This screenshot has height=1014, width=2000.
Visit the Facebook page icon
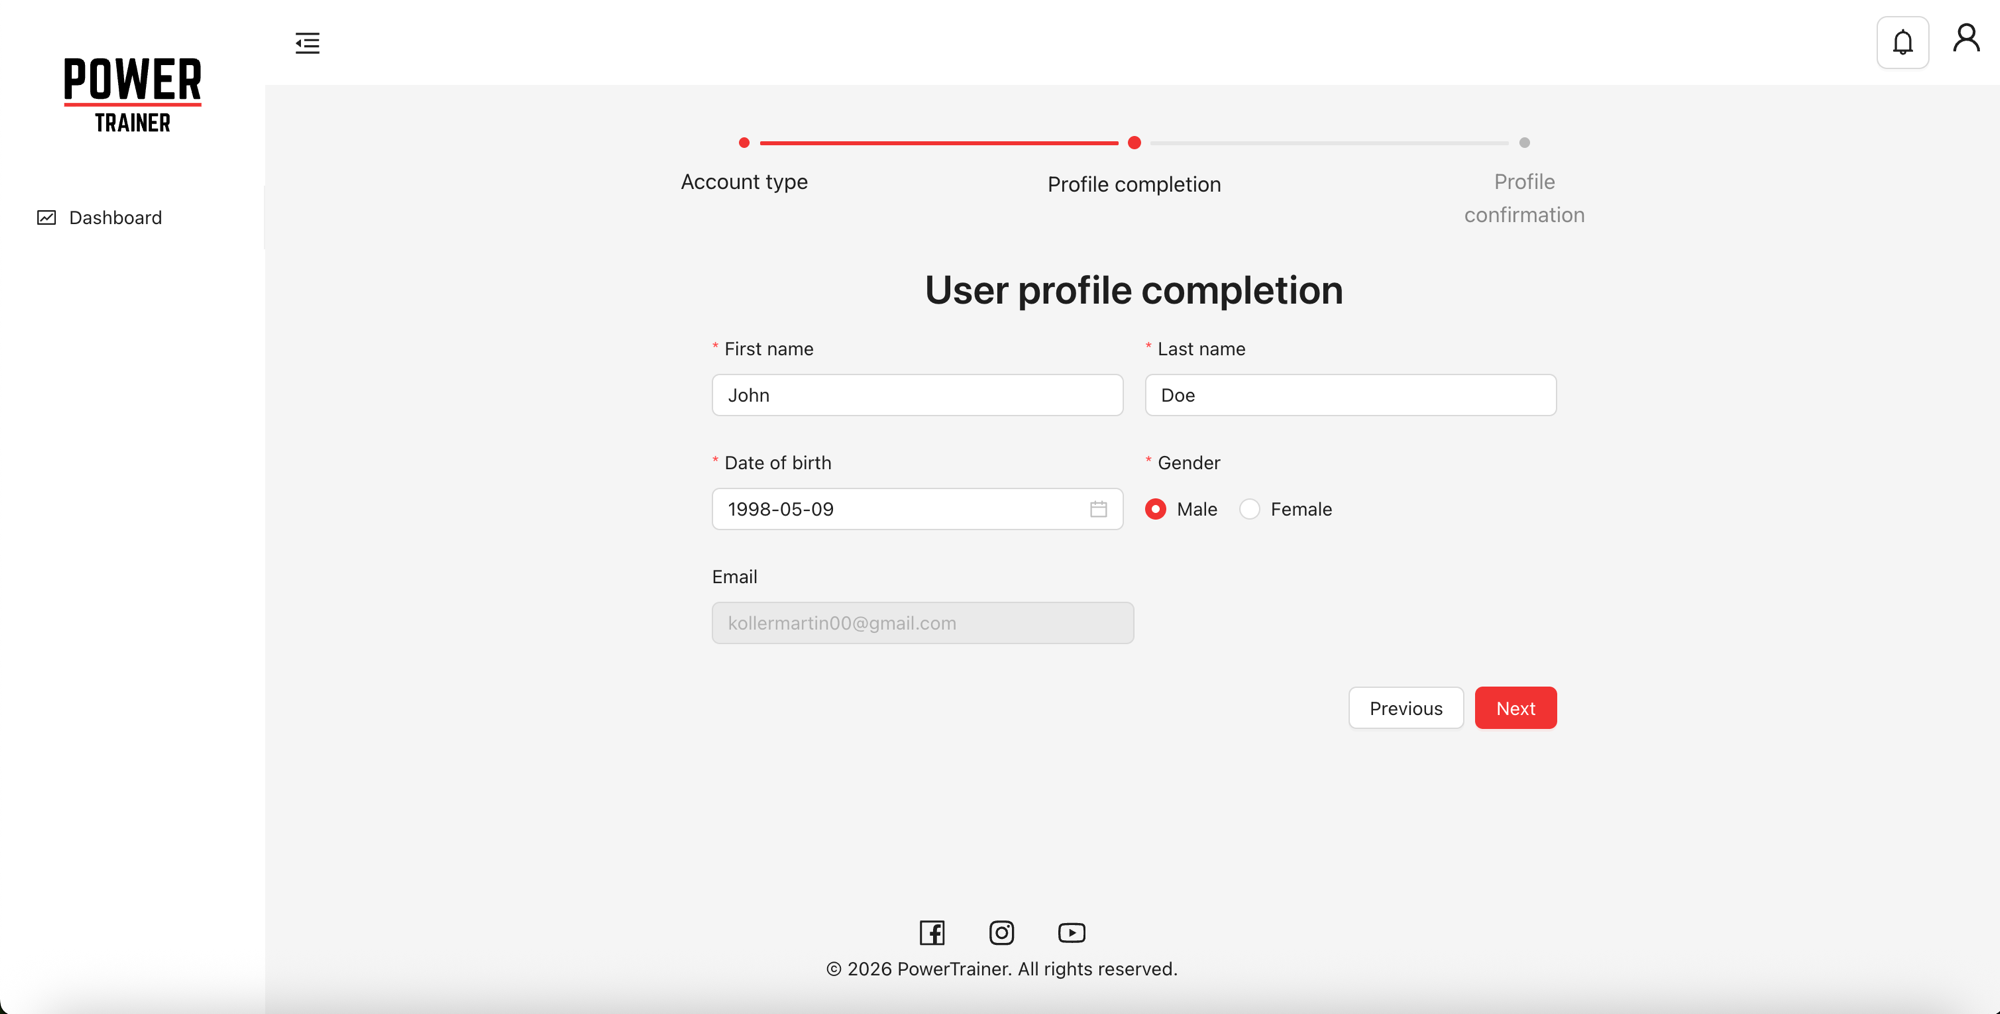[x=932, y=932]
